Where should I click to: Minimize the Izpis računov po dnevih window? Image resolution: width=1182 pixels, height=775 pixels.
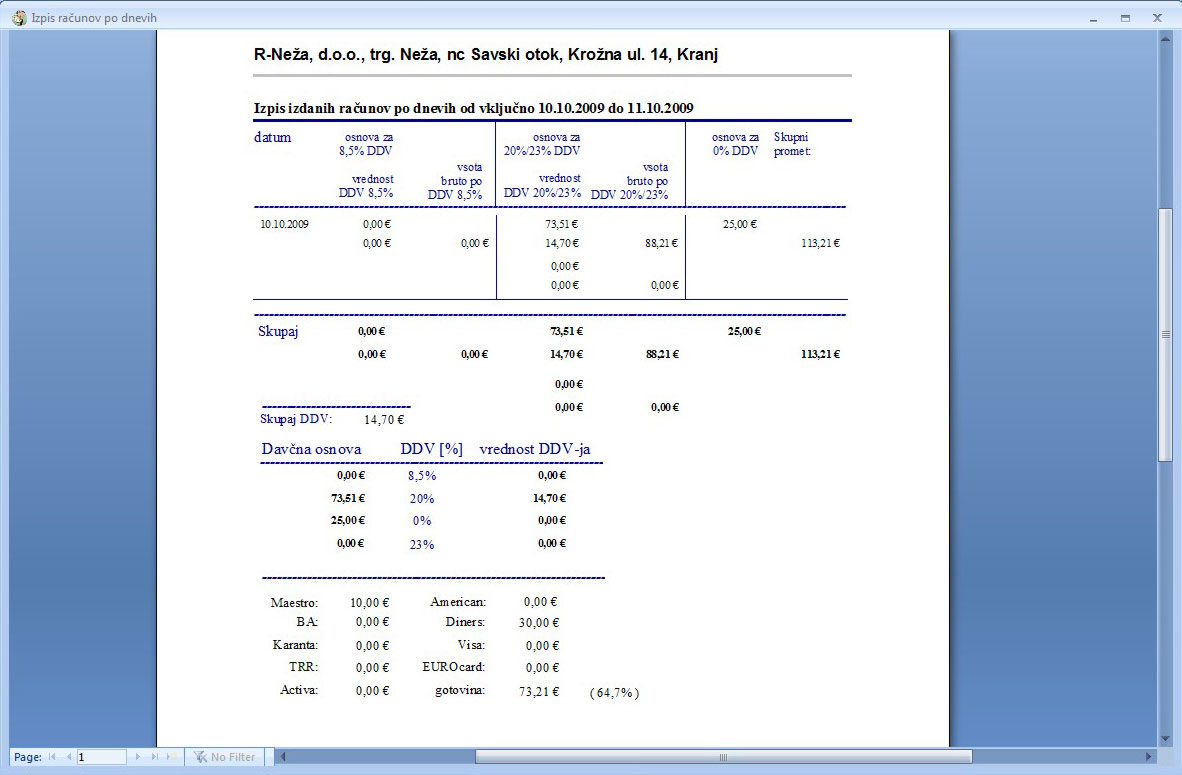pos(1095,18)
